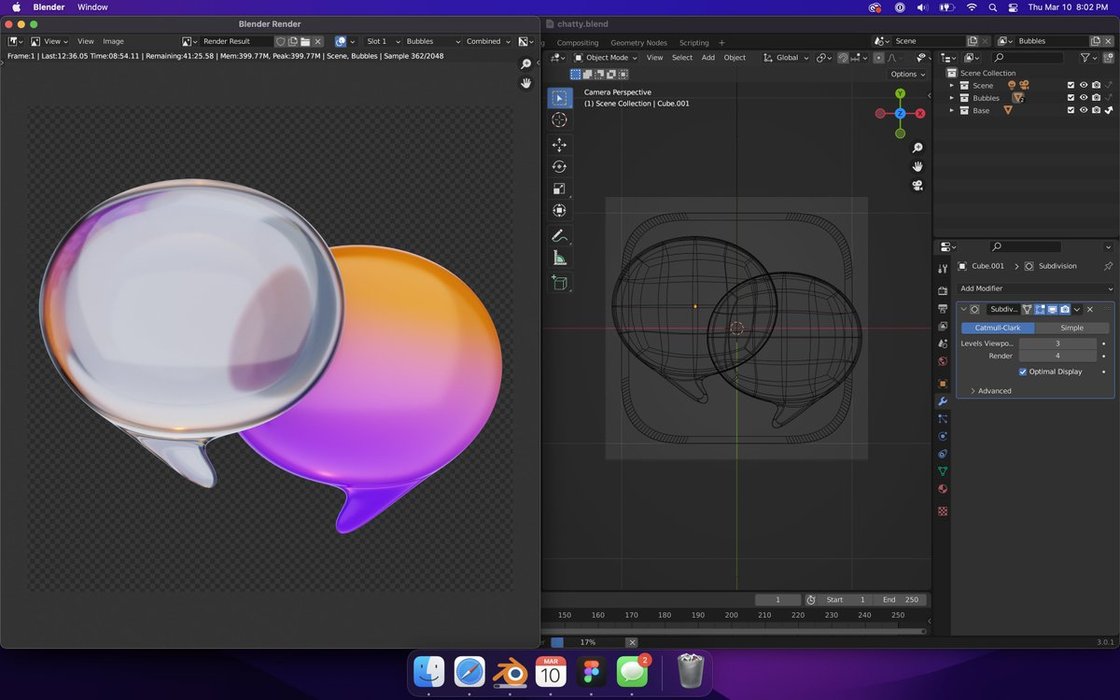Open Figma from the Dock
This screenshot has height=700, width=1120.
[591, 671]
